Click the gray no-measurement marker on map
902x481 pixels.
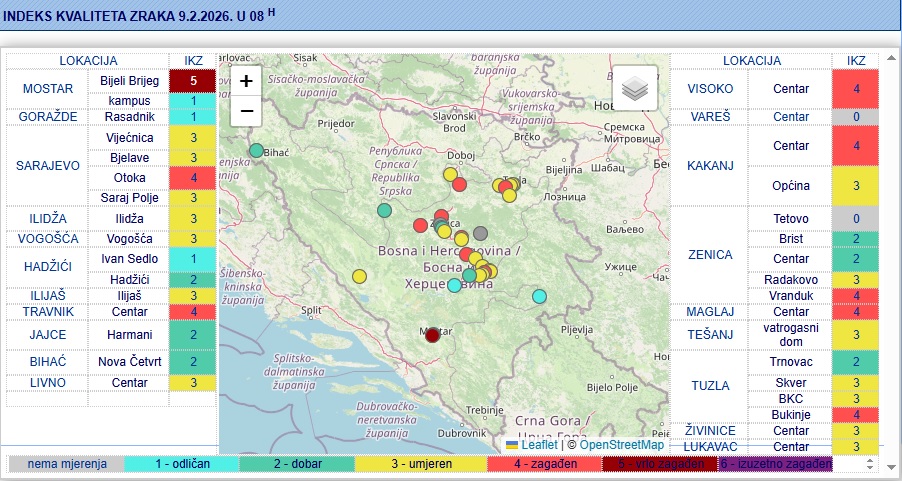pyautogui.click(x=480, y=234)
